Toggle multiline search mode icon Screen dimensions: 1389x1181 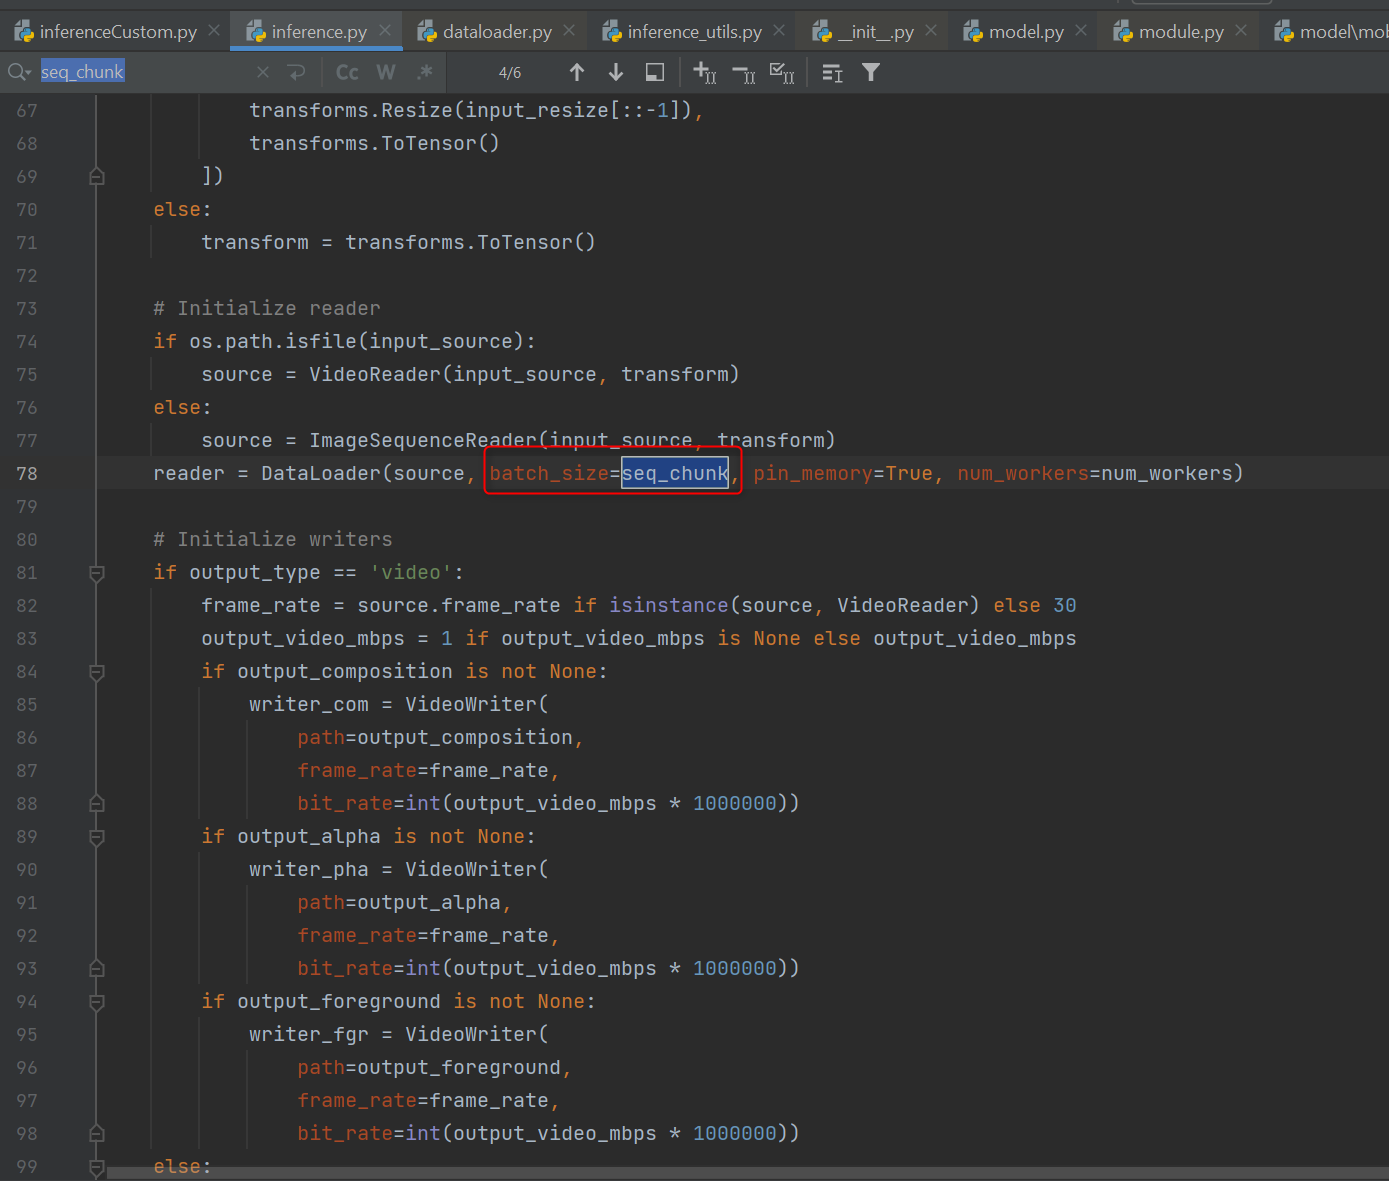(x=832, y=72)
